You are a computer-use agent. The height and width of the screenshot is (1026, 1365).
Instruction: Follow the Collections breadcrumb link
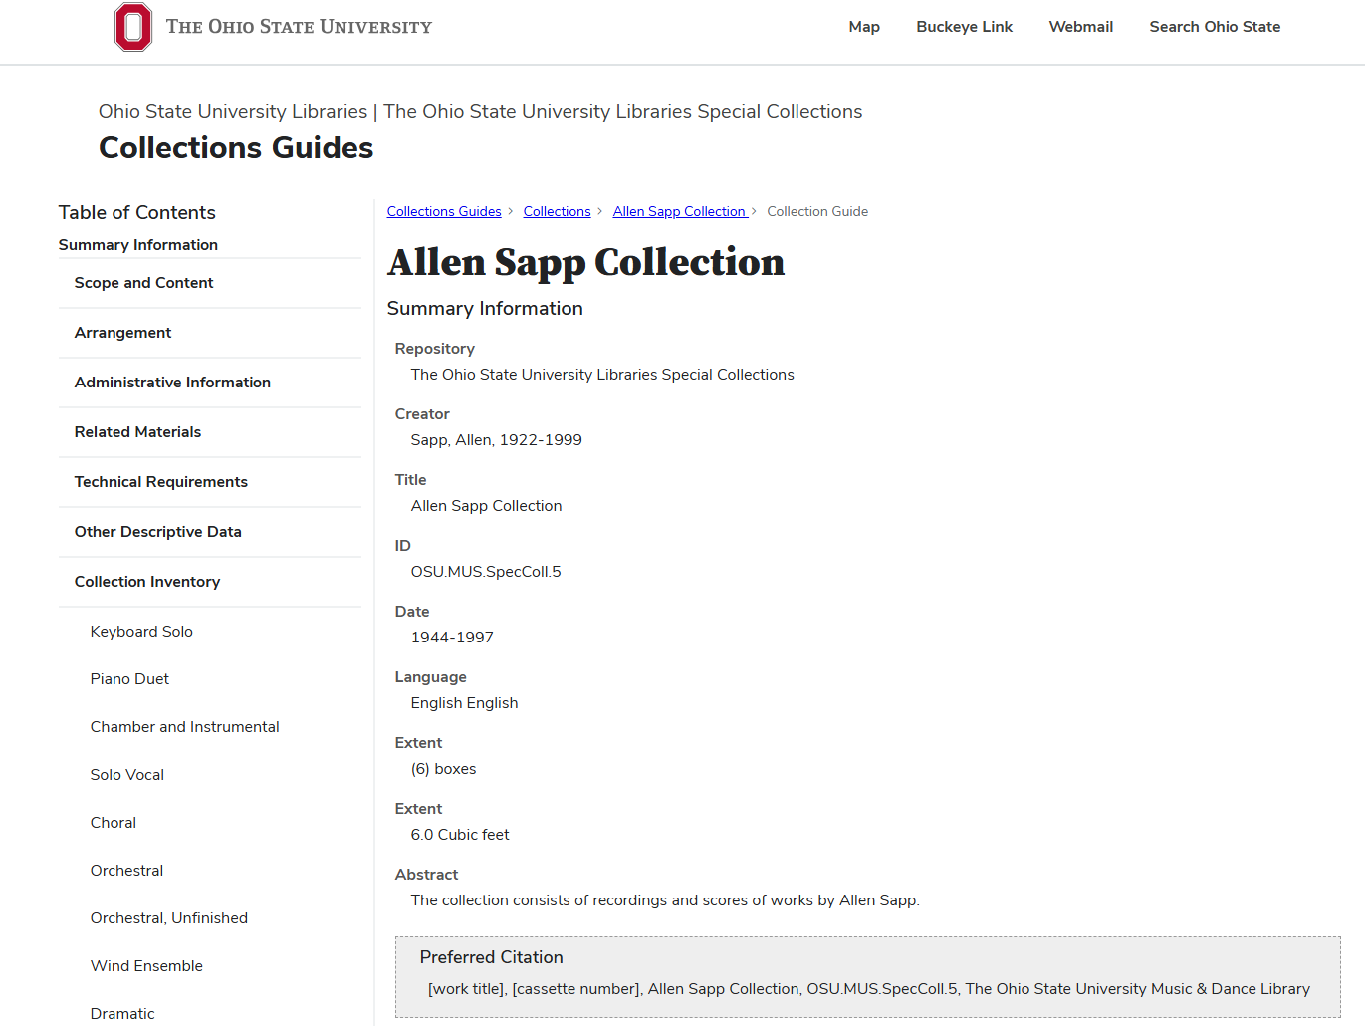(557, 211)
